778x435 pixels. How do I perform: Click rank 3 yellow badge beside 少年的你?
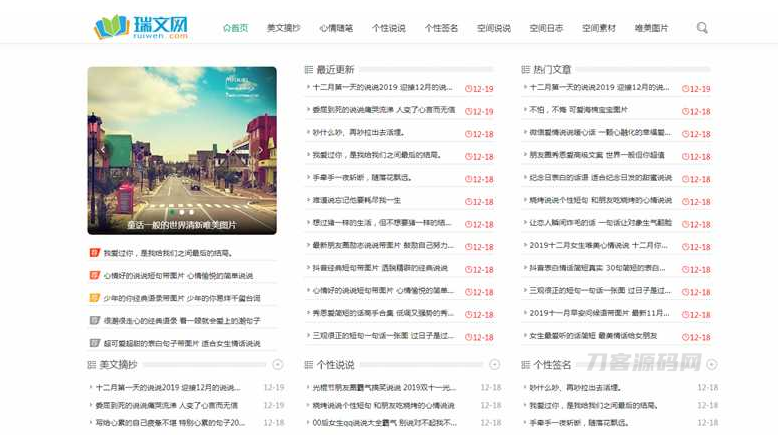[95, 298]
